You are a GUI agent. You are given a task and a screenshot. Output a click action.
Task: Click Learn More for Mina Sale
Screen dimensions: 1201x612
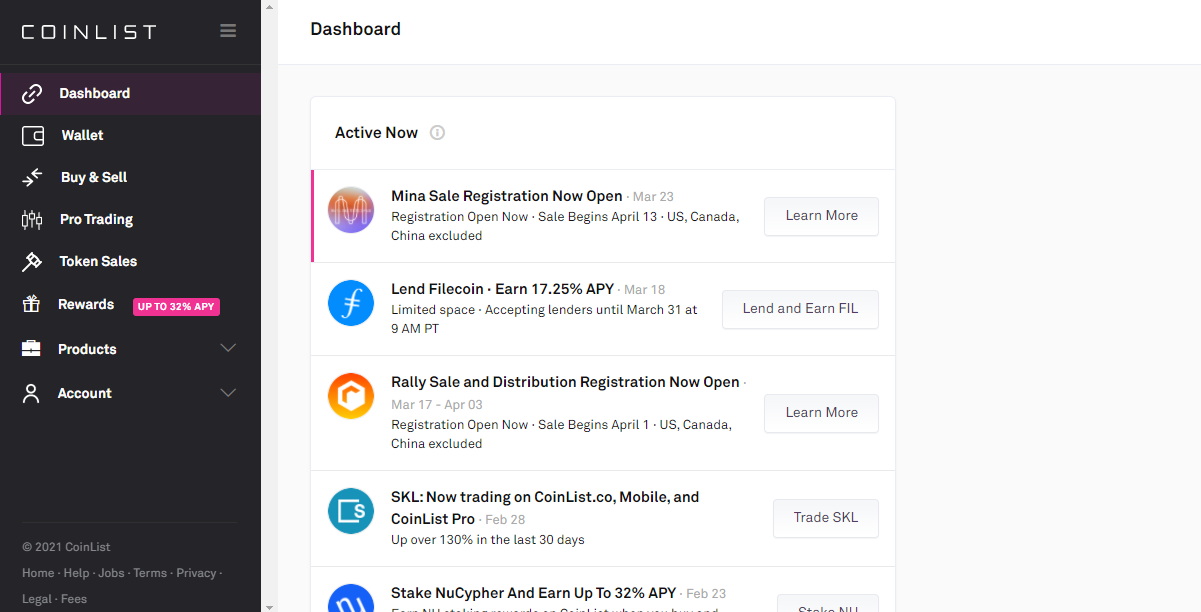821,216
